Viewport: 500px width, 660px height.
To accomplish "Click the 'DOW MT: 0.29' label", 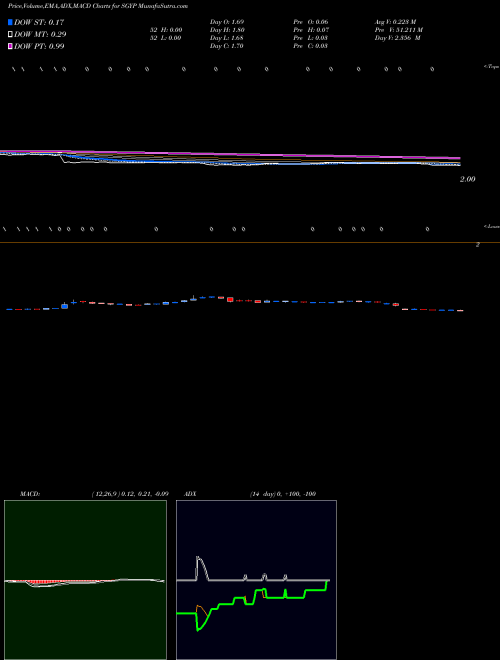I will pyautogui.click(x=40, y=34).
